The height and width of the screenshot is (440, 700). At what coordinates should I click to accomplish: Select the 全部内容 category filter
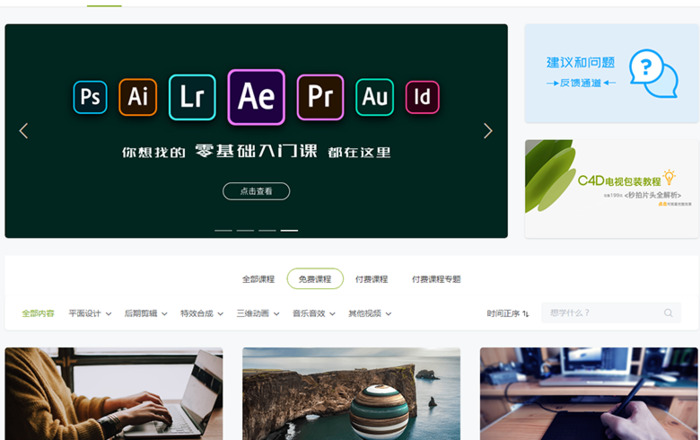[x=38, y=313]
